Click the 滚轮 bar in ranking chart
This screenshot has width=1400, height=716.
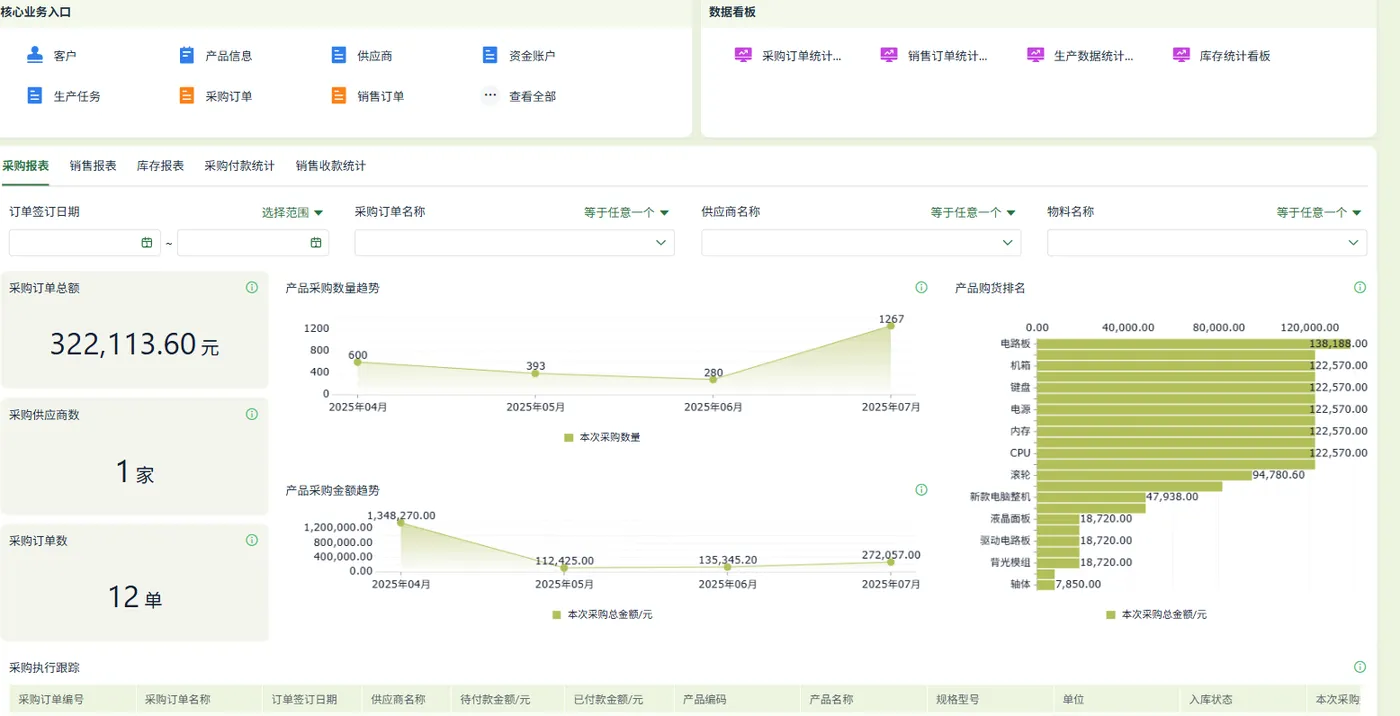pyautogui.click(x=1144, y=474)
